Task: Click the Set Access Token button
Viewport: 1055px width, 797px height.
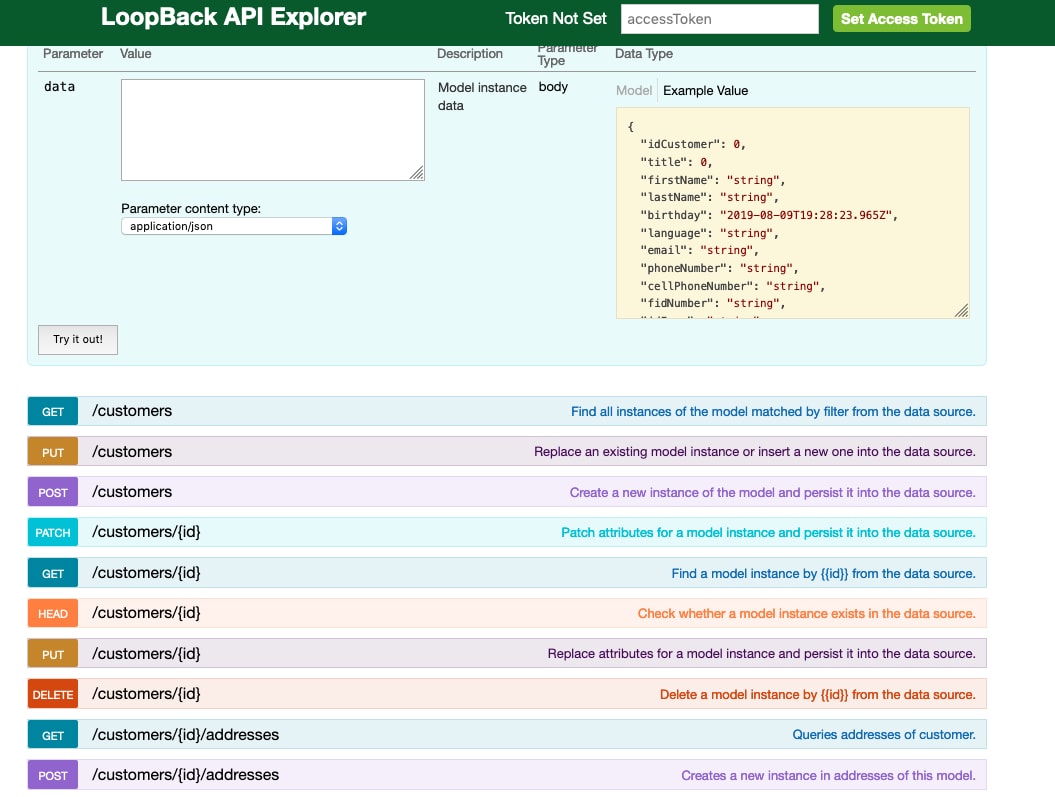Action: coord(902,19)
